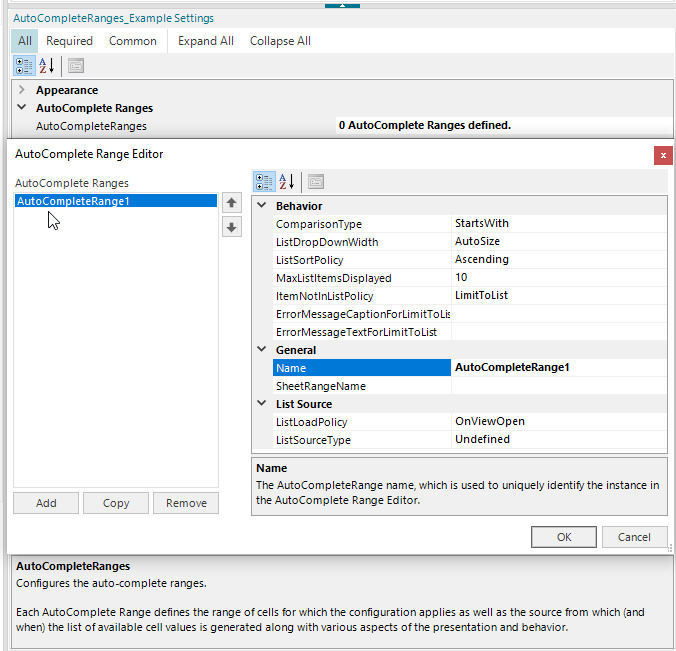
Task: Click Collapse All
Action: click(x=280, y=41)
